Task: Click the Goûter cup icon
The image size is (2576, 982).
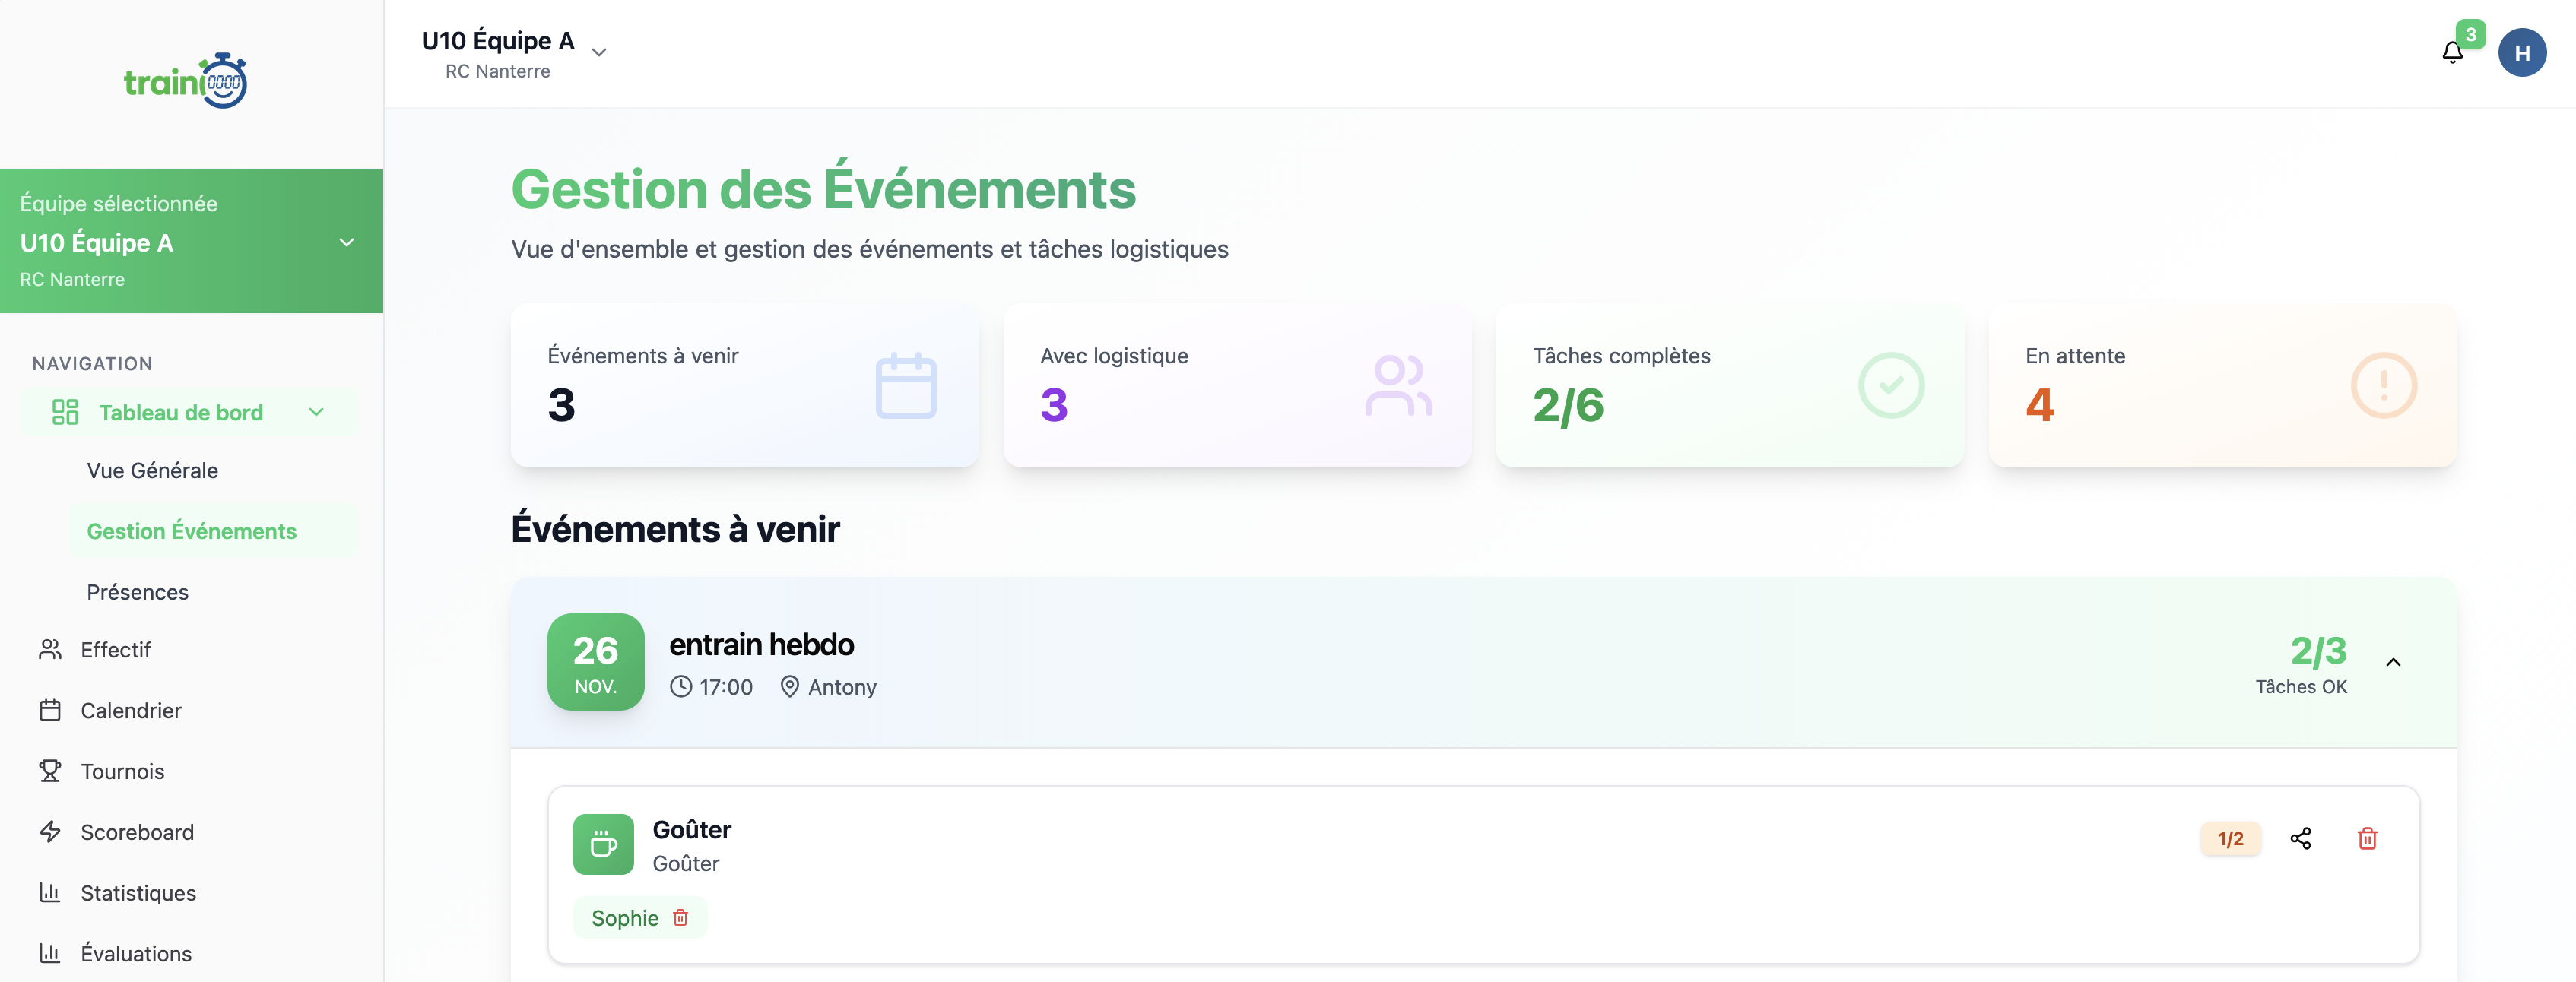Action: (603, 844)
